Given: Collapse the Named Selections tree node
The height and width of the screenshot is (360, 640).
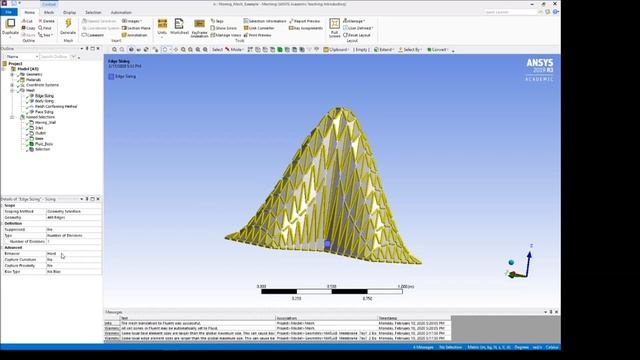Looking at the screenshot, I should pos(12,117).
